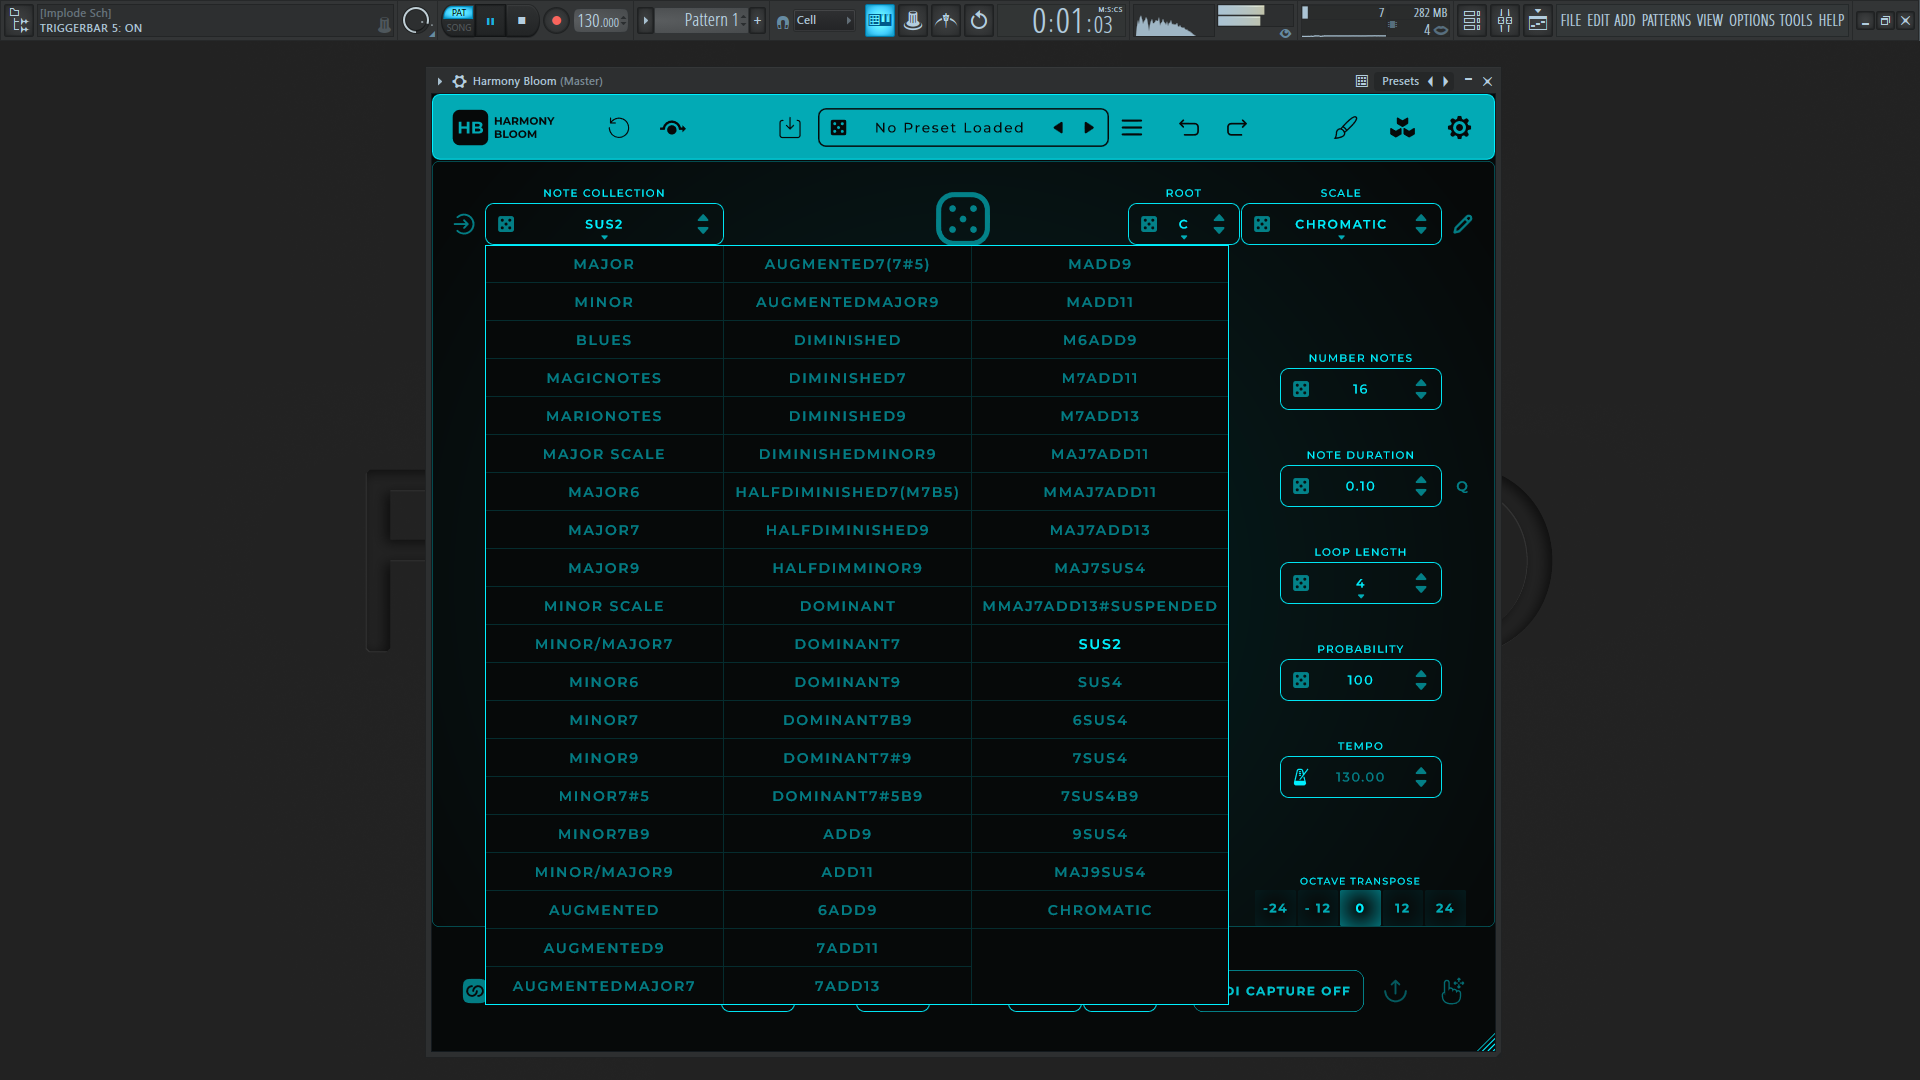Viewport: 1920px width, 1080px height.
Task: Click the FL Studio tempo 130.000 field
Action: tap(600, 20)
